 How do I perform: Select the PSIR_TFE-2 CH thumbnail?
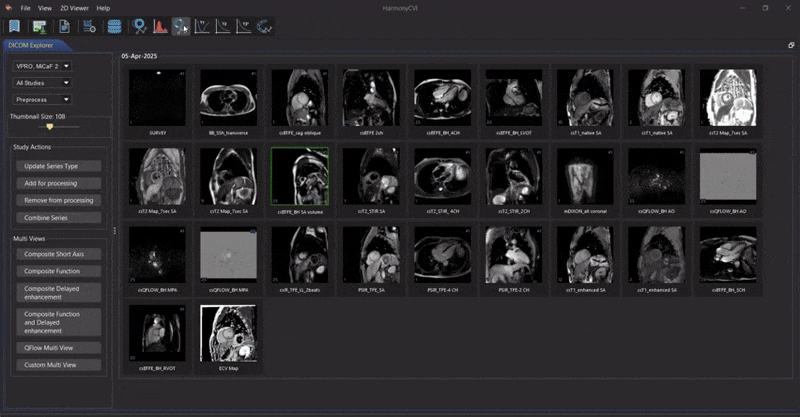coord(514,255)
